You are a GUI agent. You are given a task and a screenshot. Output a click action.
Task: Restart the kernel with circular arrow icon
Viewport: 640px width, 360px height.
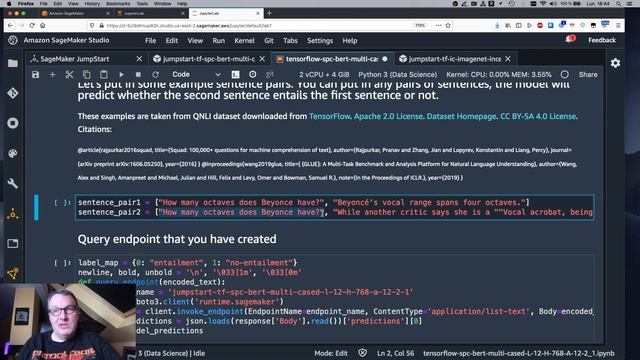(156, 75)
